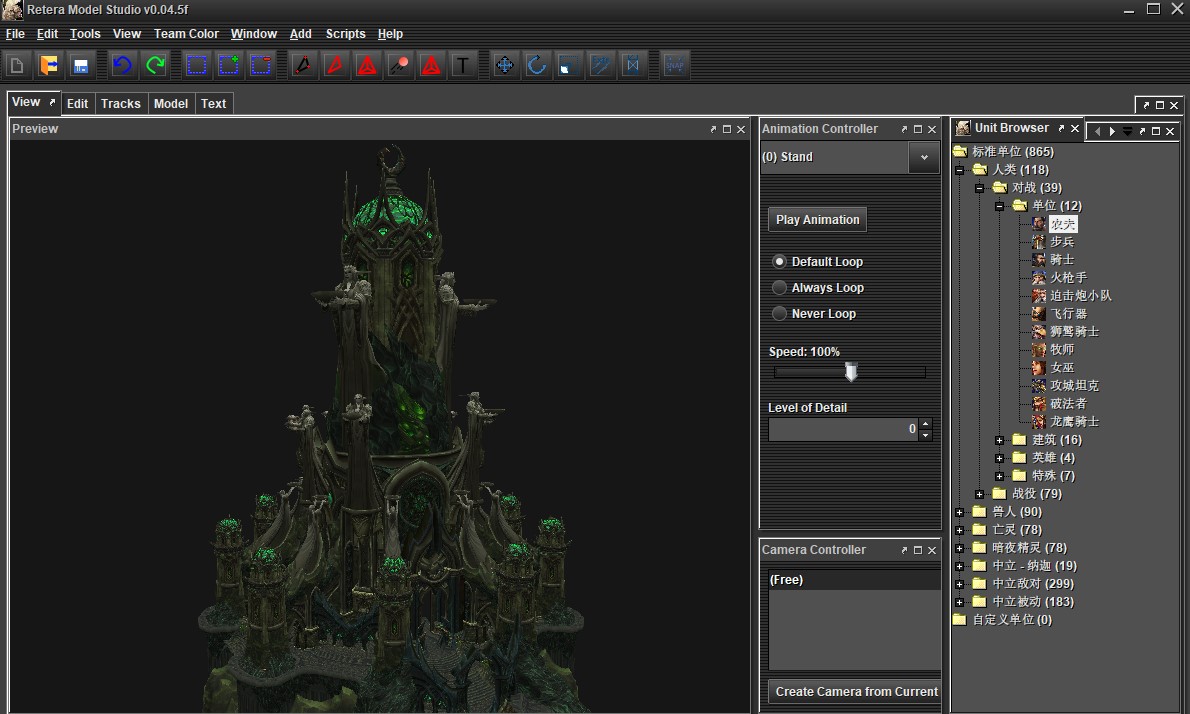Activate vertex select mode icon with black triangle
The height and width of the screenshot is (714, 1190).
tap(302, 65)
